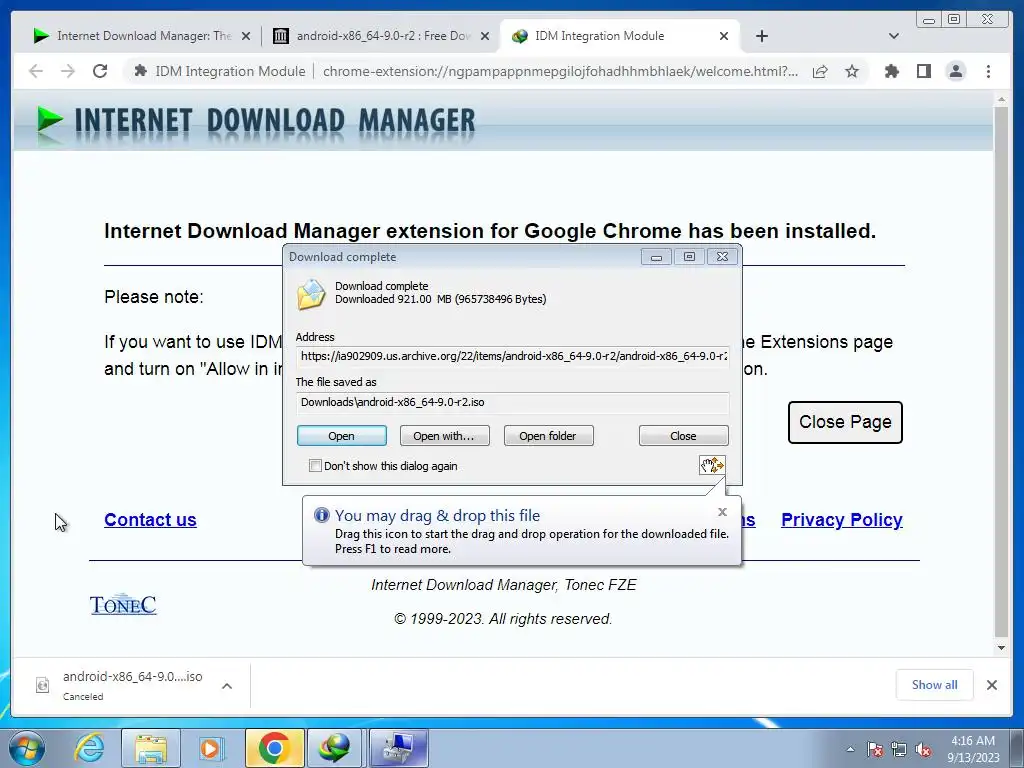Reload the page in Chrome
This screenshot has width=1024, height=768.
coord(100,71)
